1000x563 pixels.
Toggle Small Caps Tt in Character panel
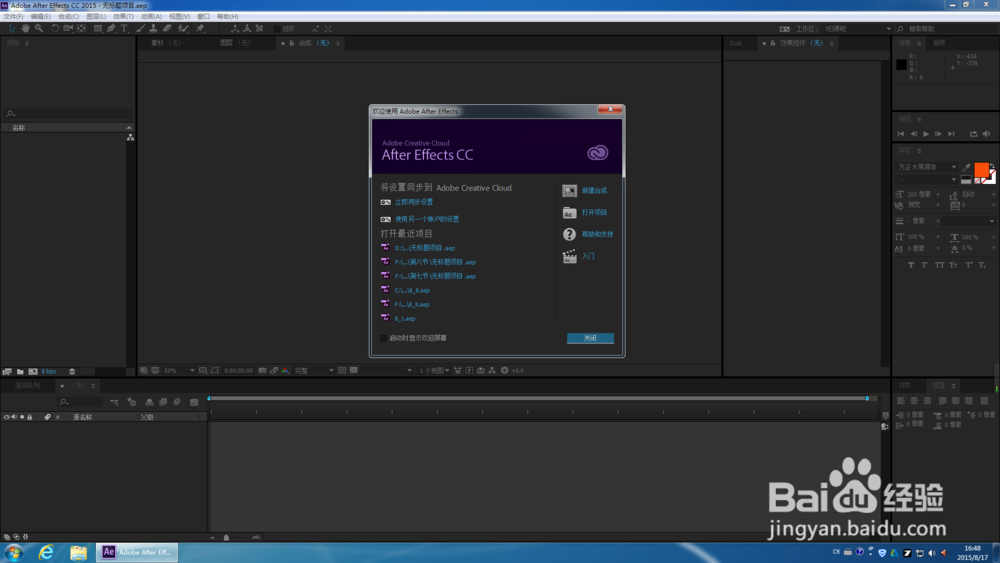[x=953, y=265]
